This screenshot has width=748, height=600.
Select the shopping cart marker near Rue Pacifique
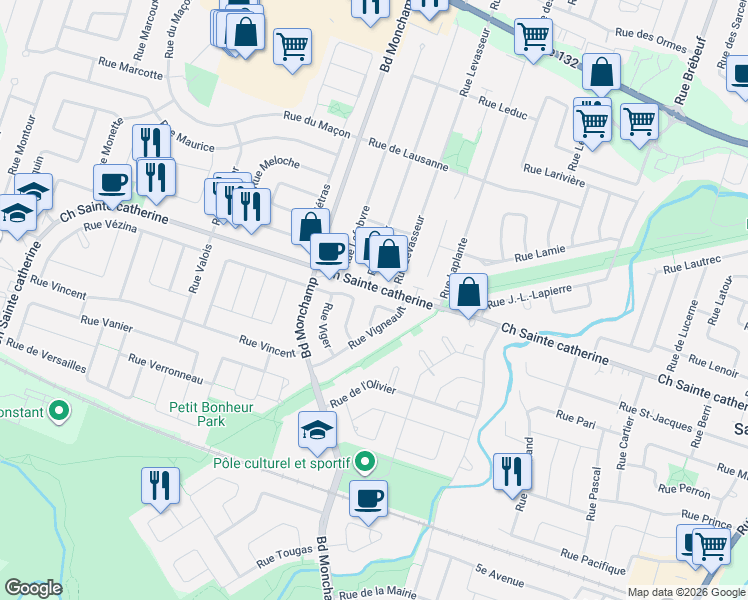point(711,548)
